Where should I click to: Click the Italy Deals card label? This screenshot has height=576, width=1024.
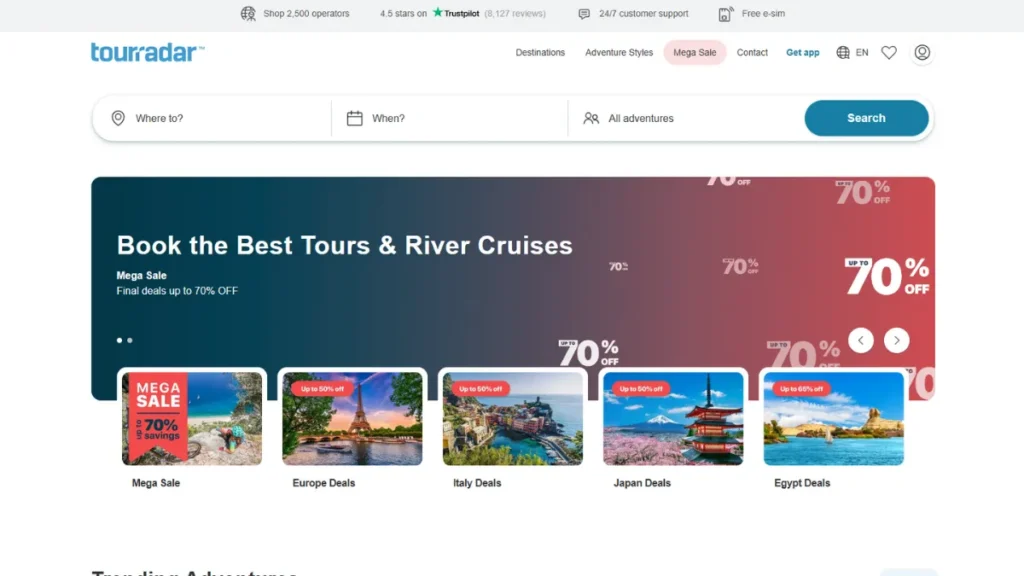pos(477,483)
